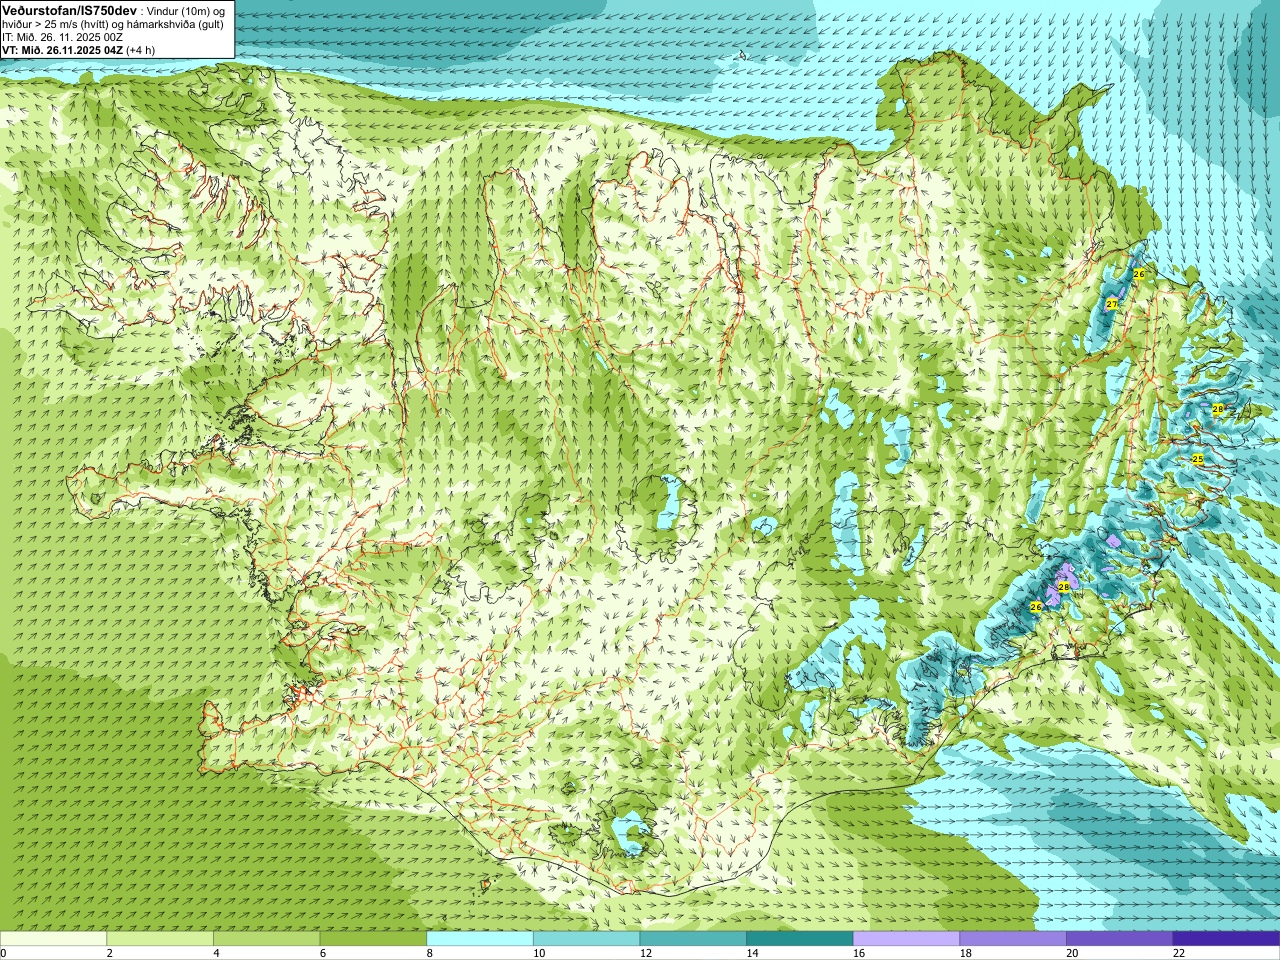Select the 28 gust label above the 25 label
Screen dimensions: 1280x960
tap(1218, 409)
